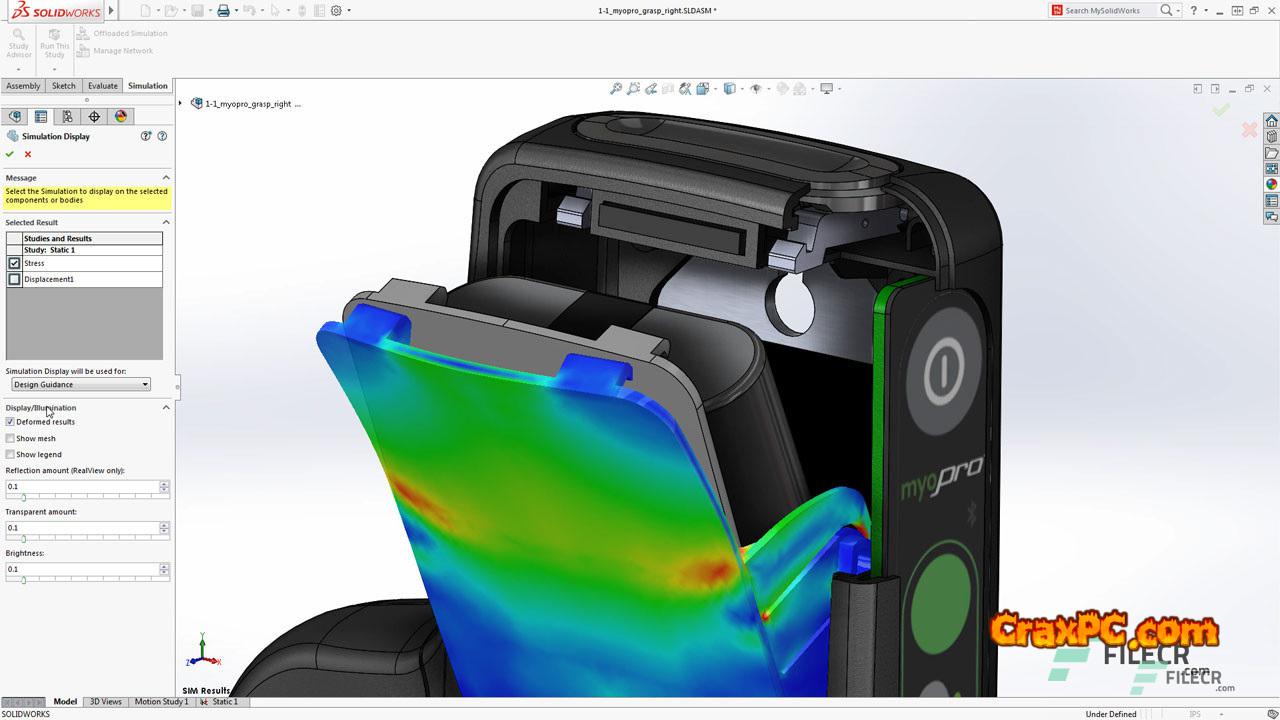1280x720 pixels.
Task: Check the Displacement1 result checkbox
Action: click(x=14, y=280)
